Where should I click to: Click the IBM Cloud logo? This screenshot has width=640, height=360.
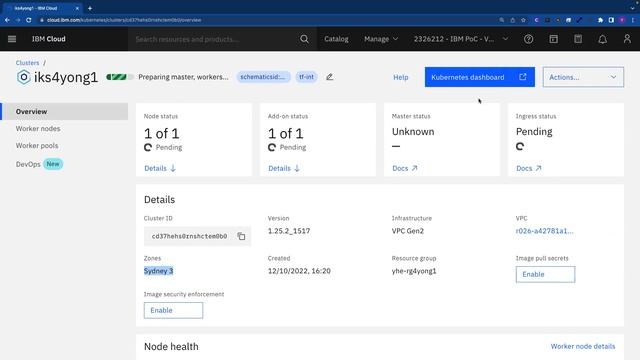49,39
